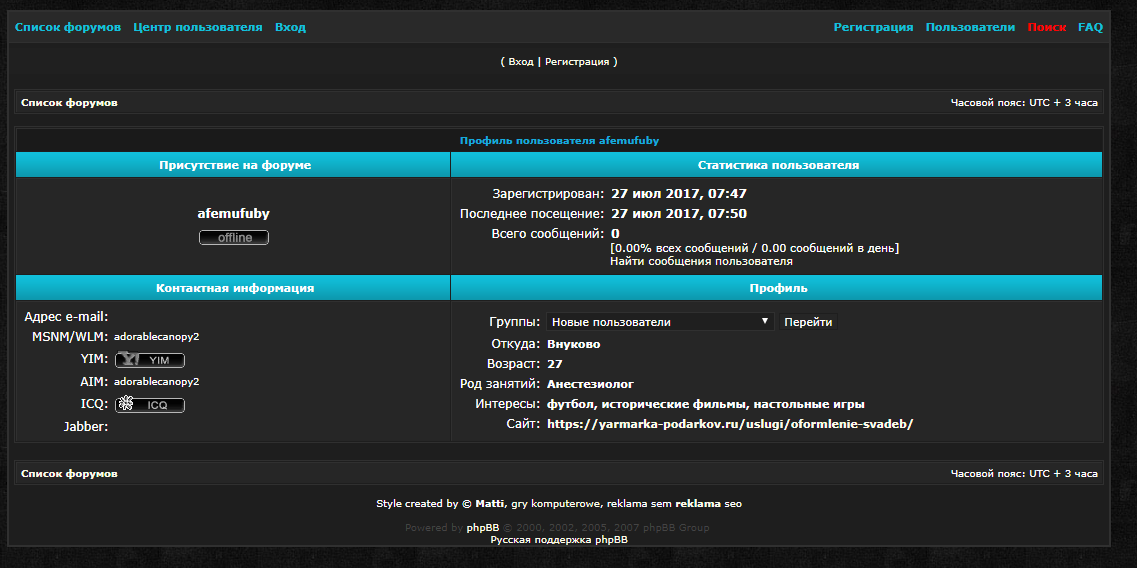
Task: Click the Контактная информация header
Action: pos(235,288)
